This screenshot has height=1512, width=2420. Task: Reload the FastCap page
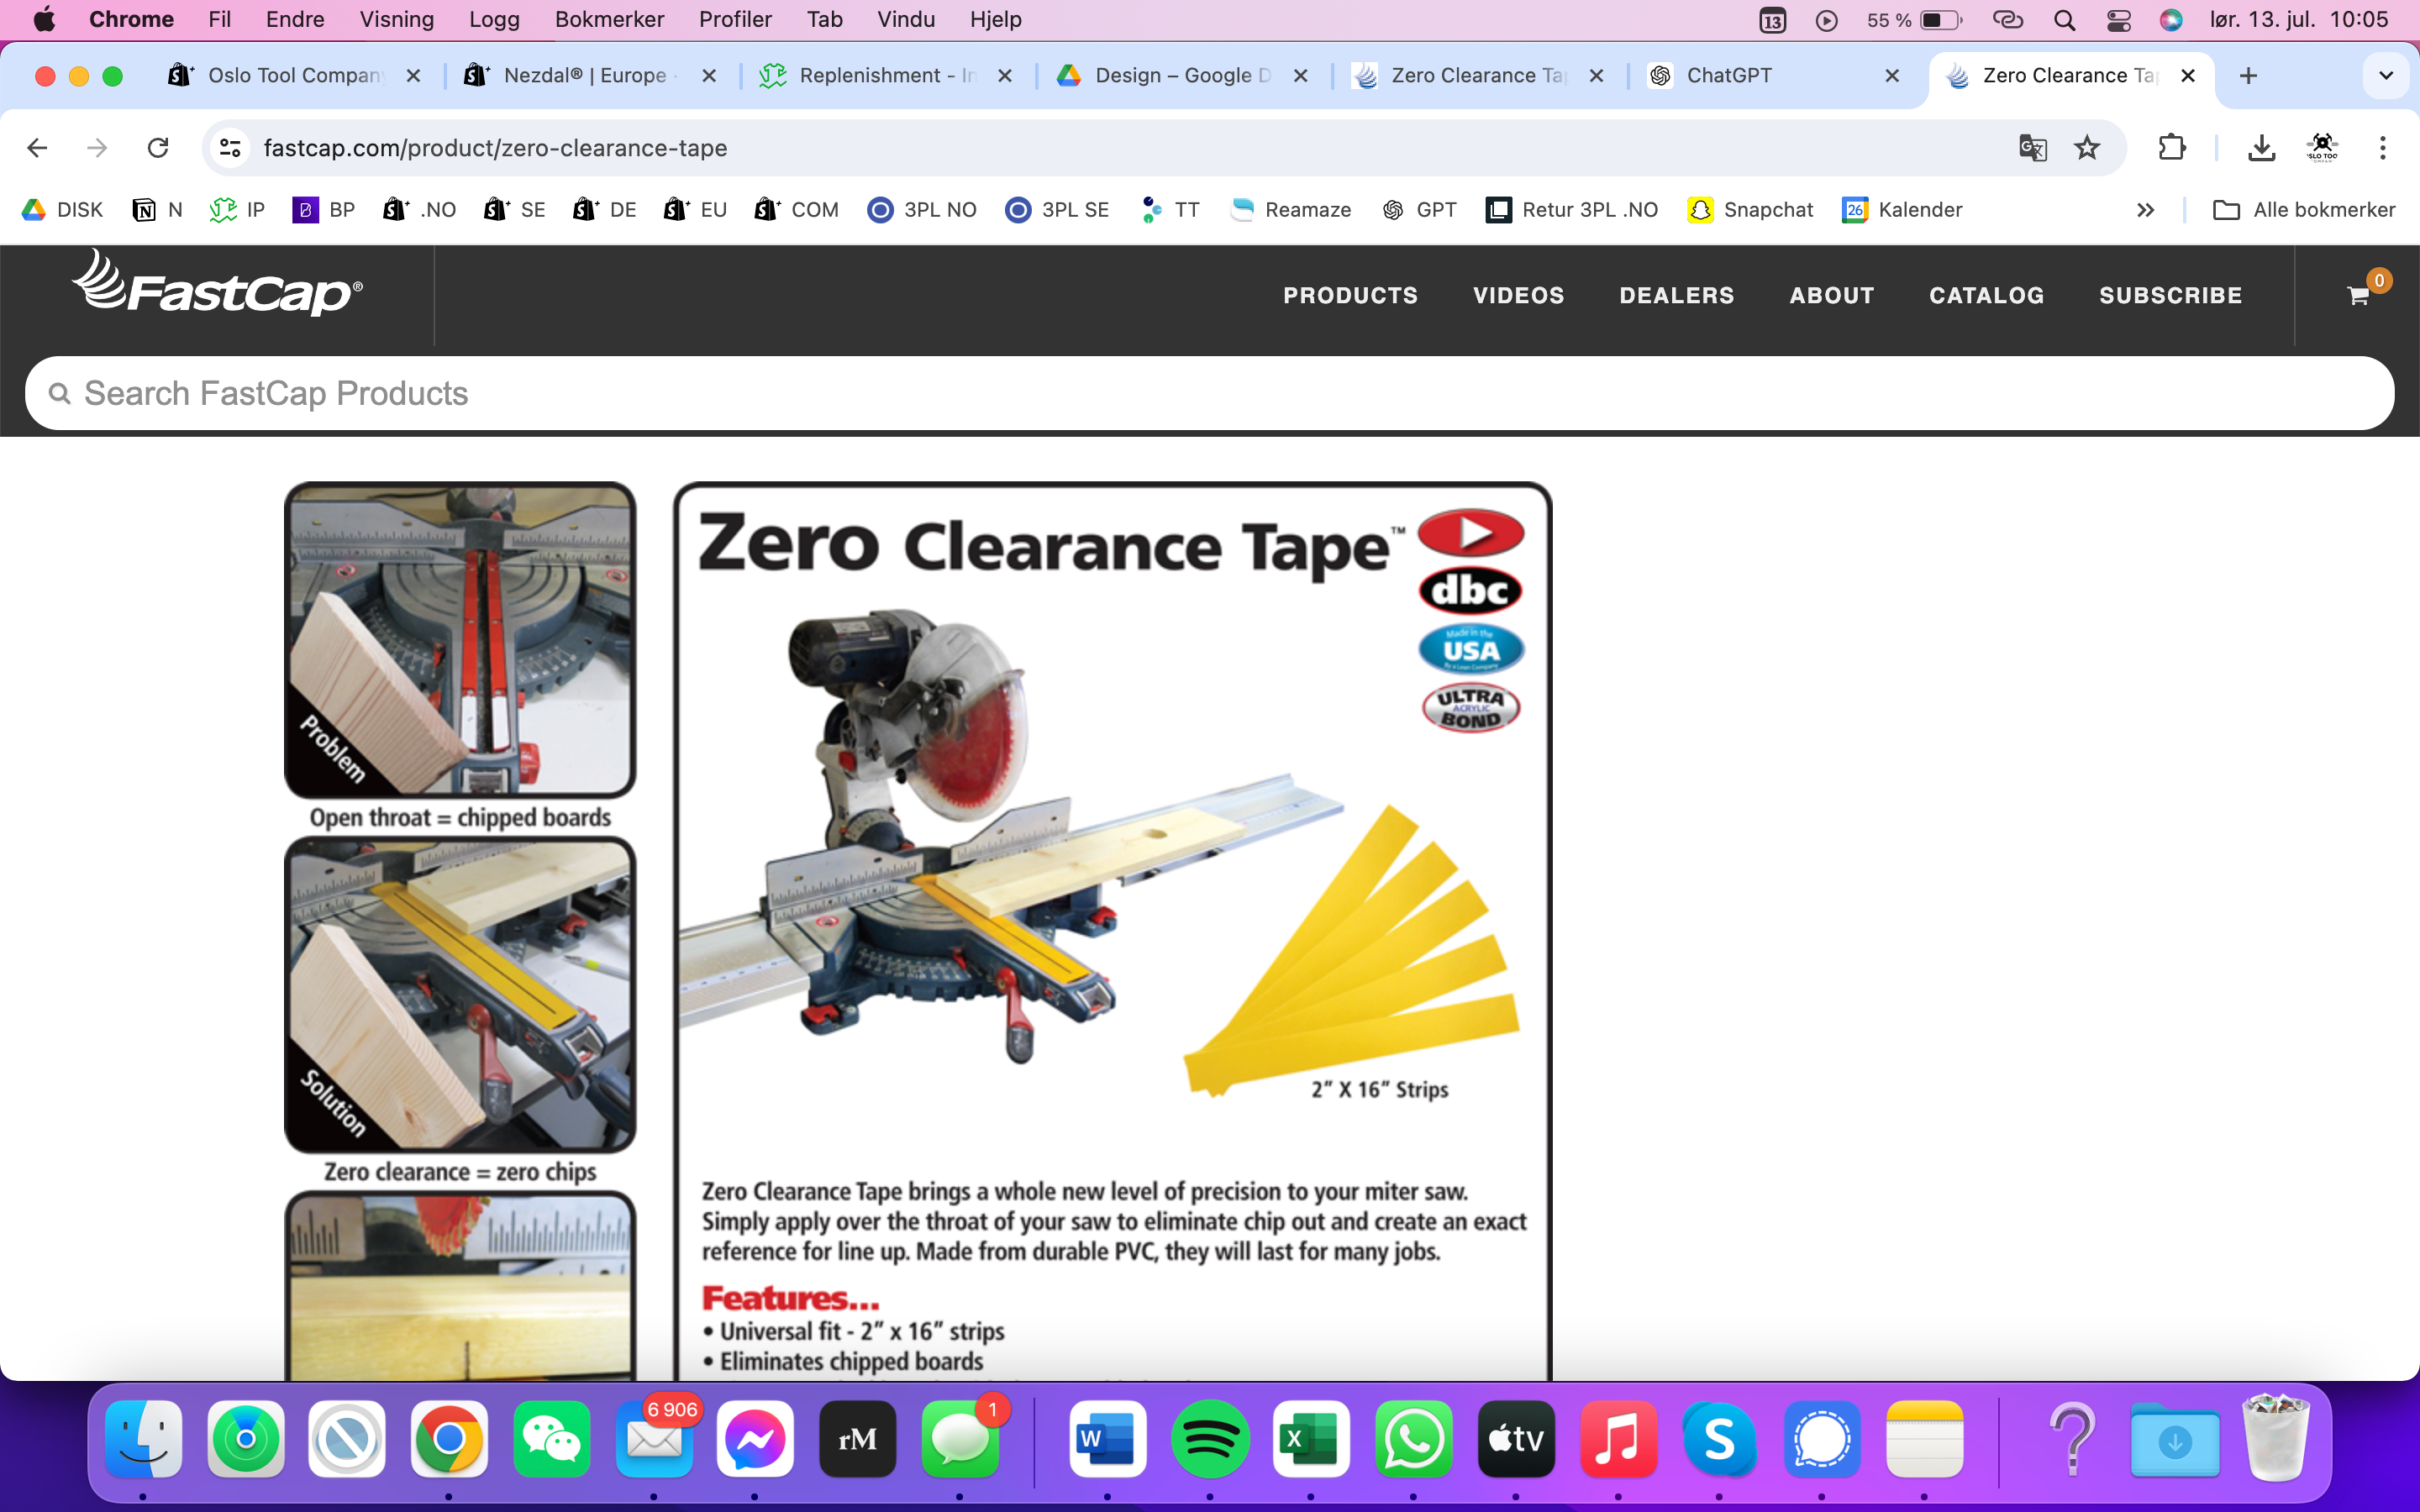click(x=158, y=148)
